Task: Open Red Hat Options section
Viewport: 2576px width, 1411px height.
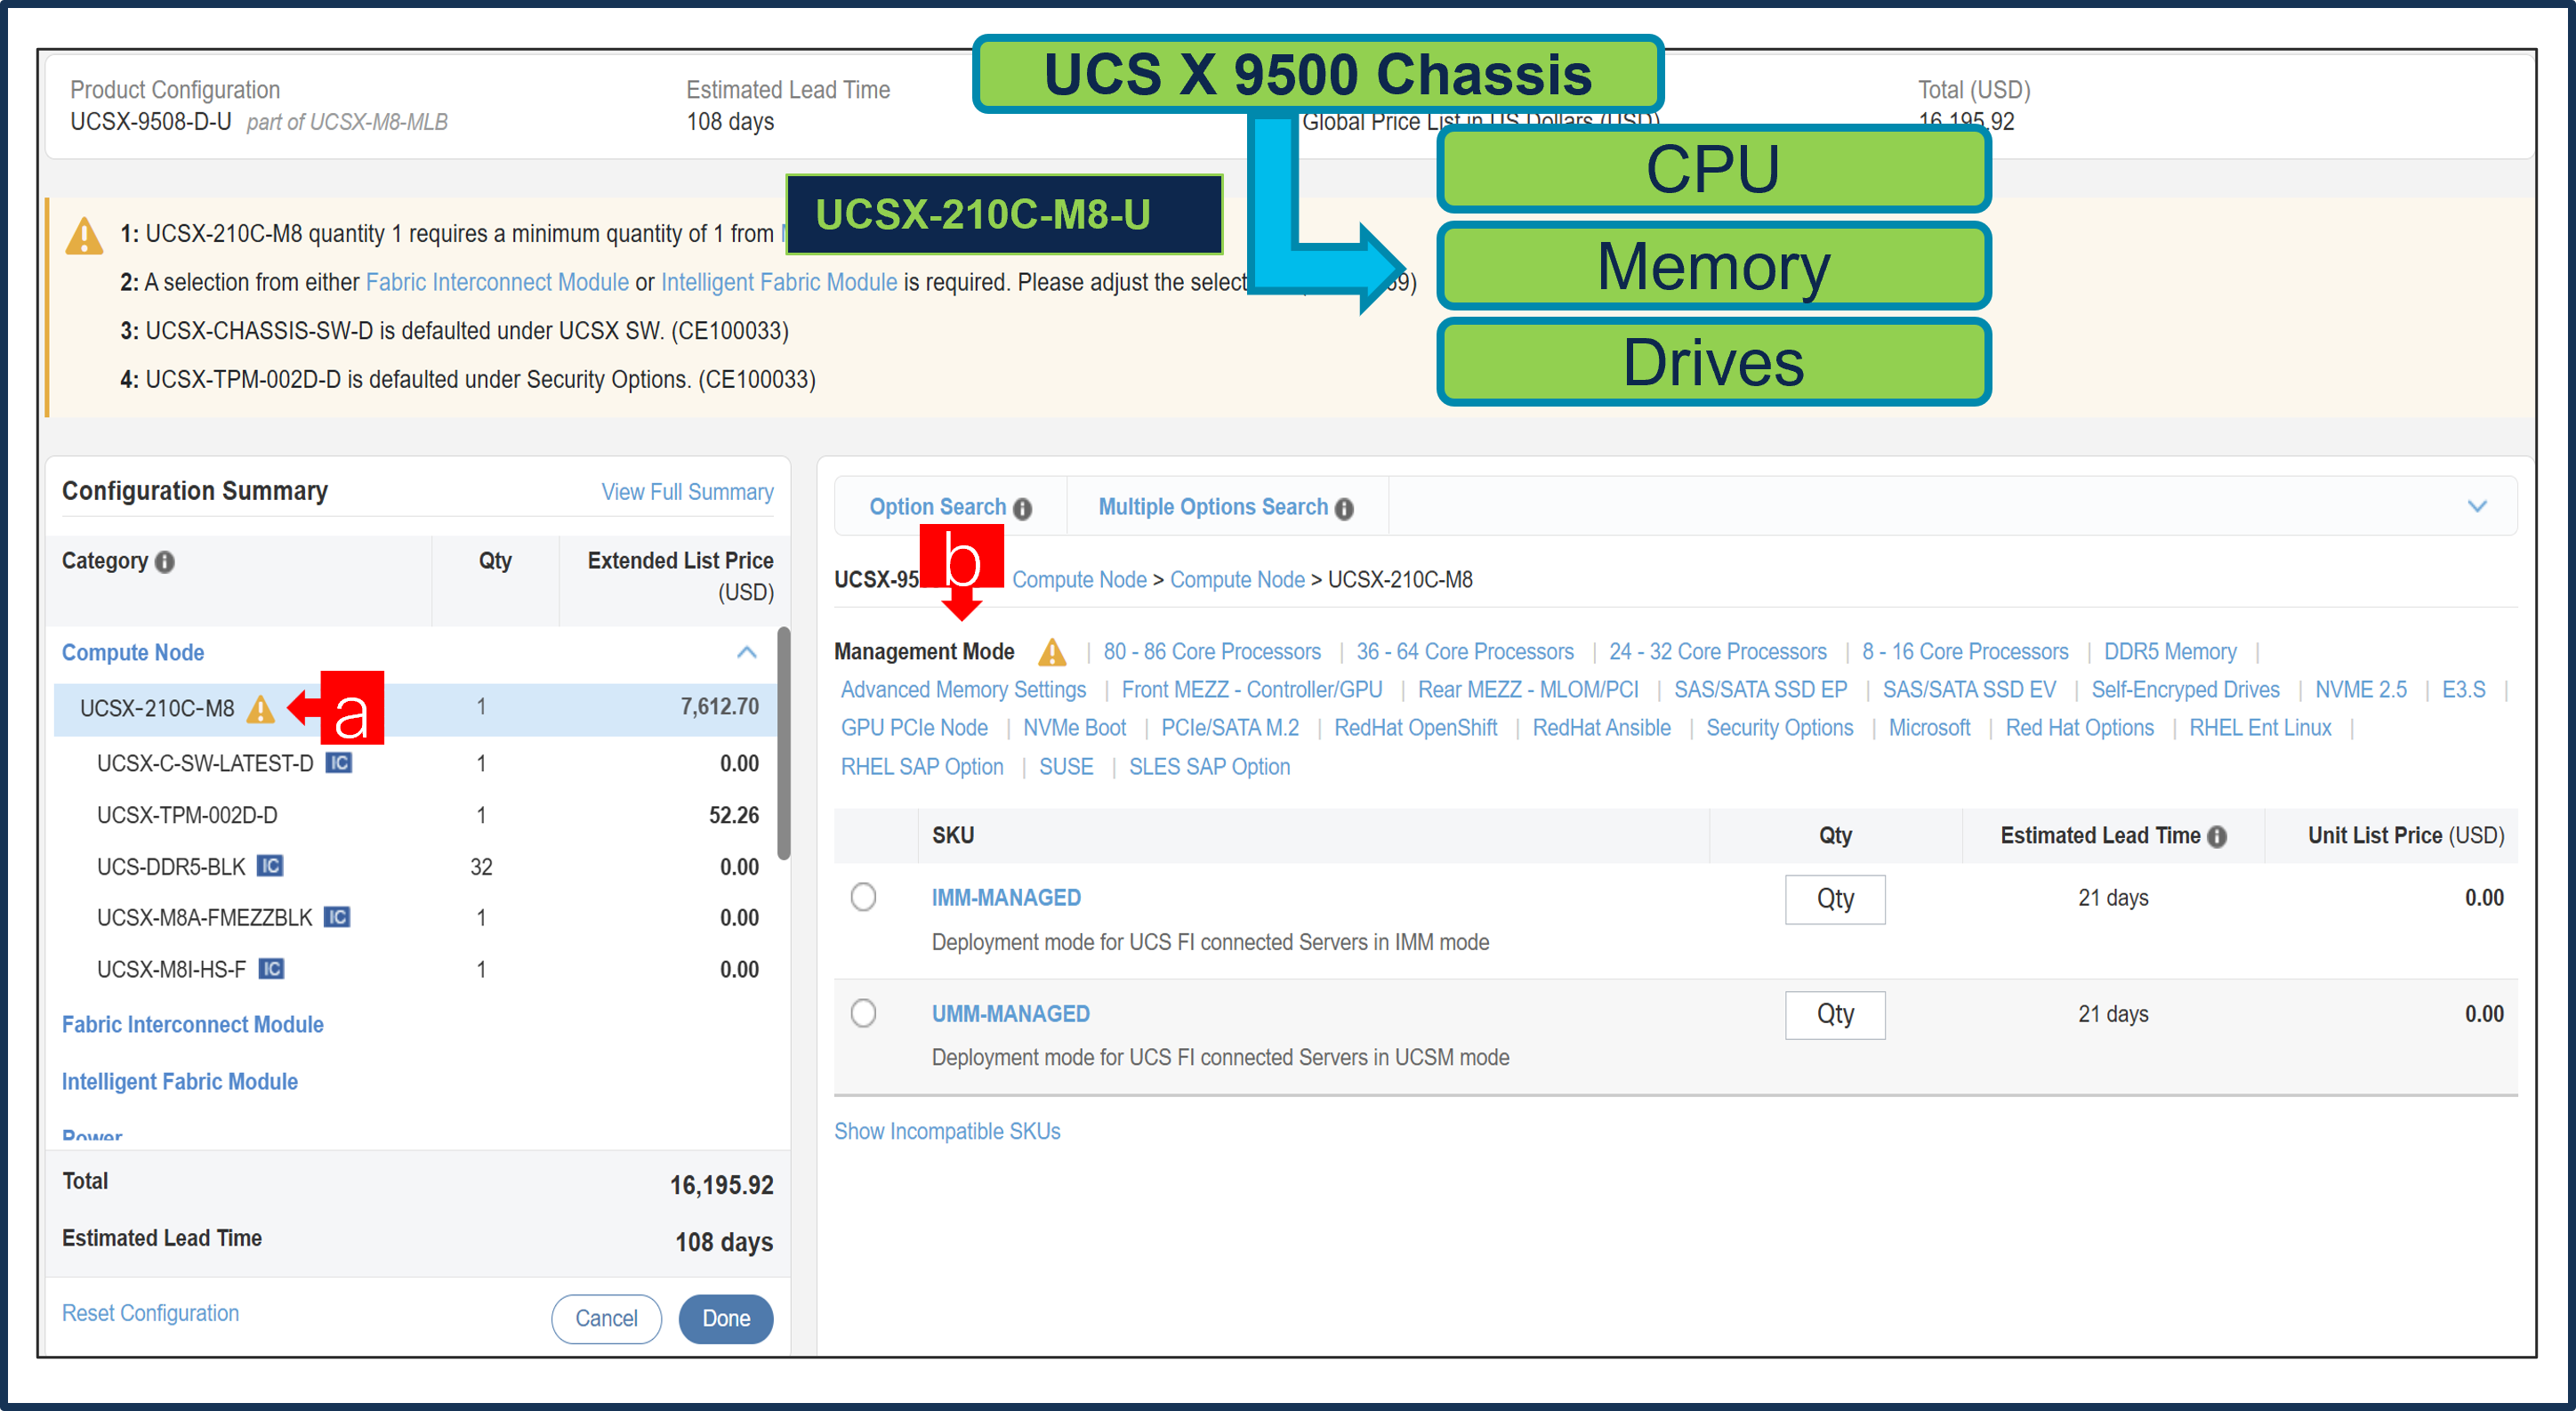Action: point(2079,728)
